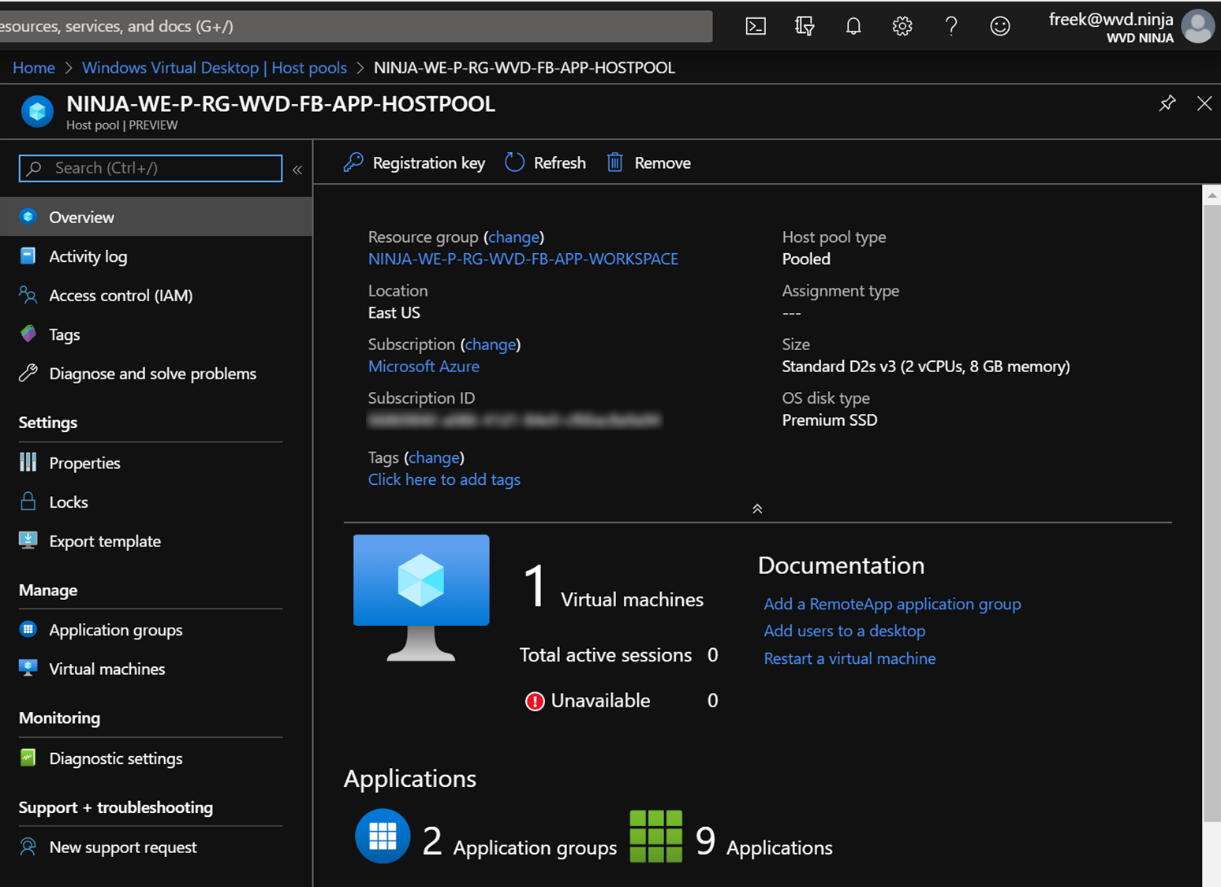This screenshot has width=1221, height=887.
Task: Open the help question mark
Action: click(x=951, y=26)
